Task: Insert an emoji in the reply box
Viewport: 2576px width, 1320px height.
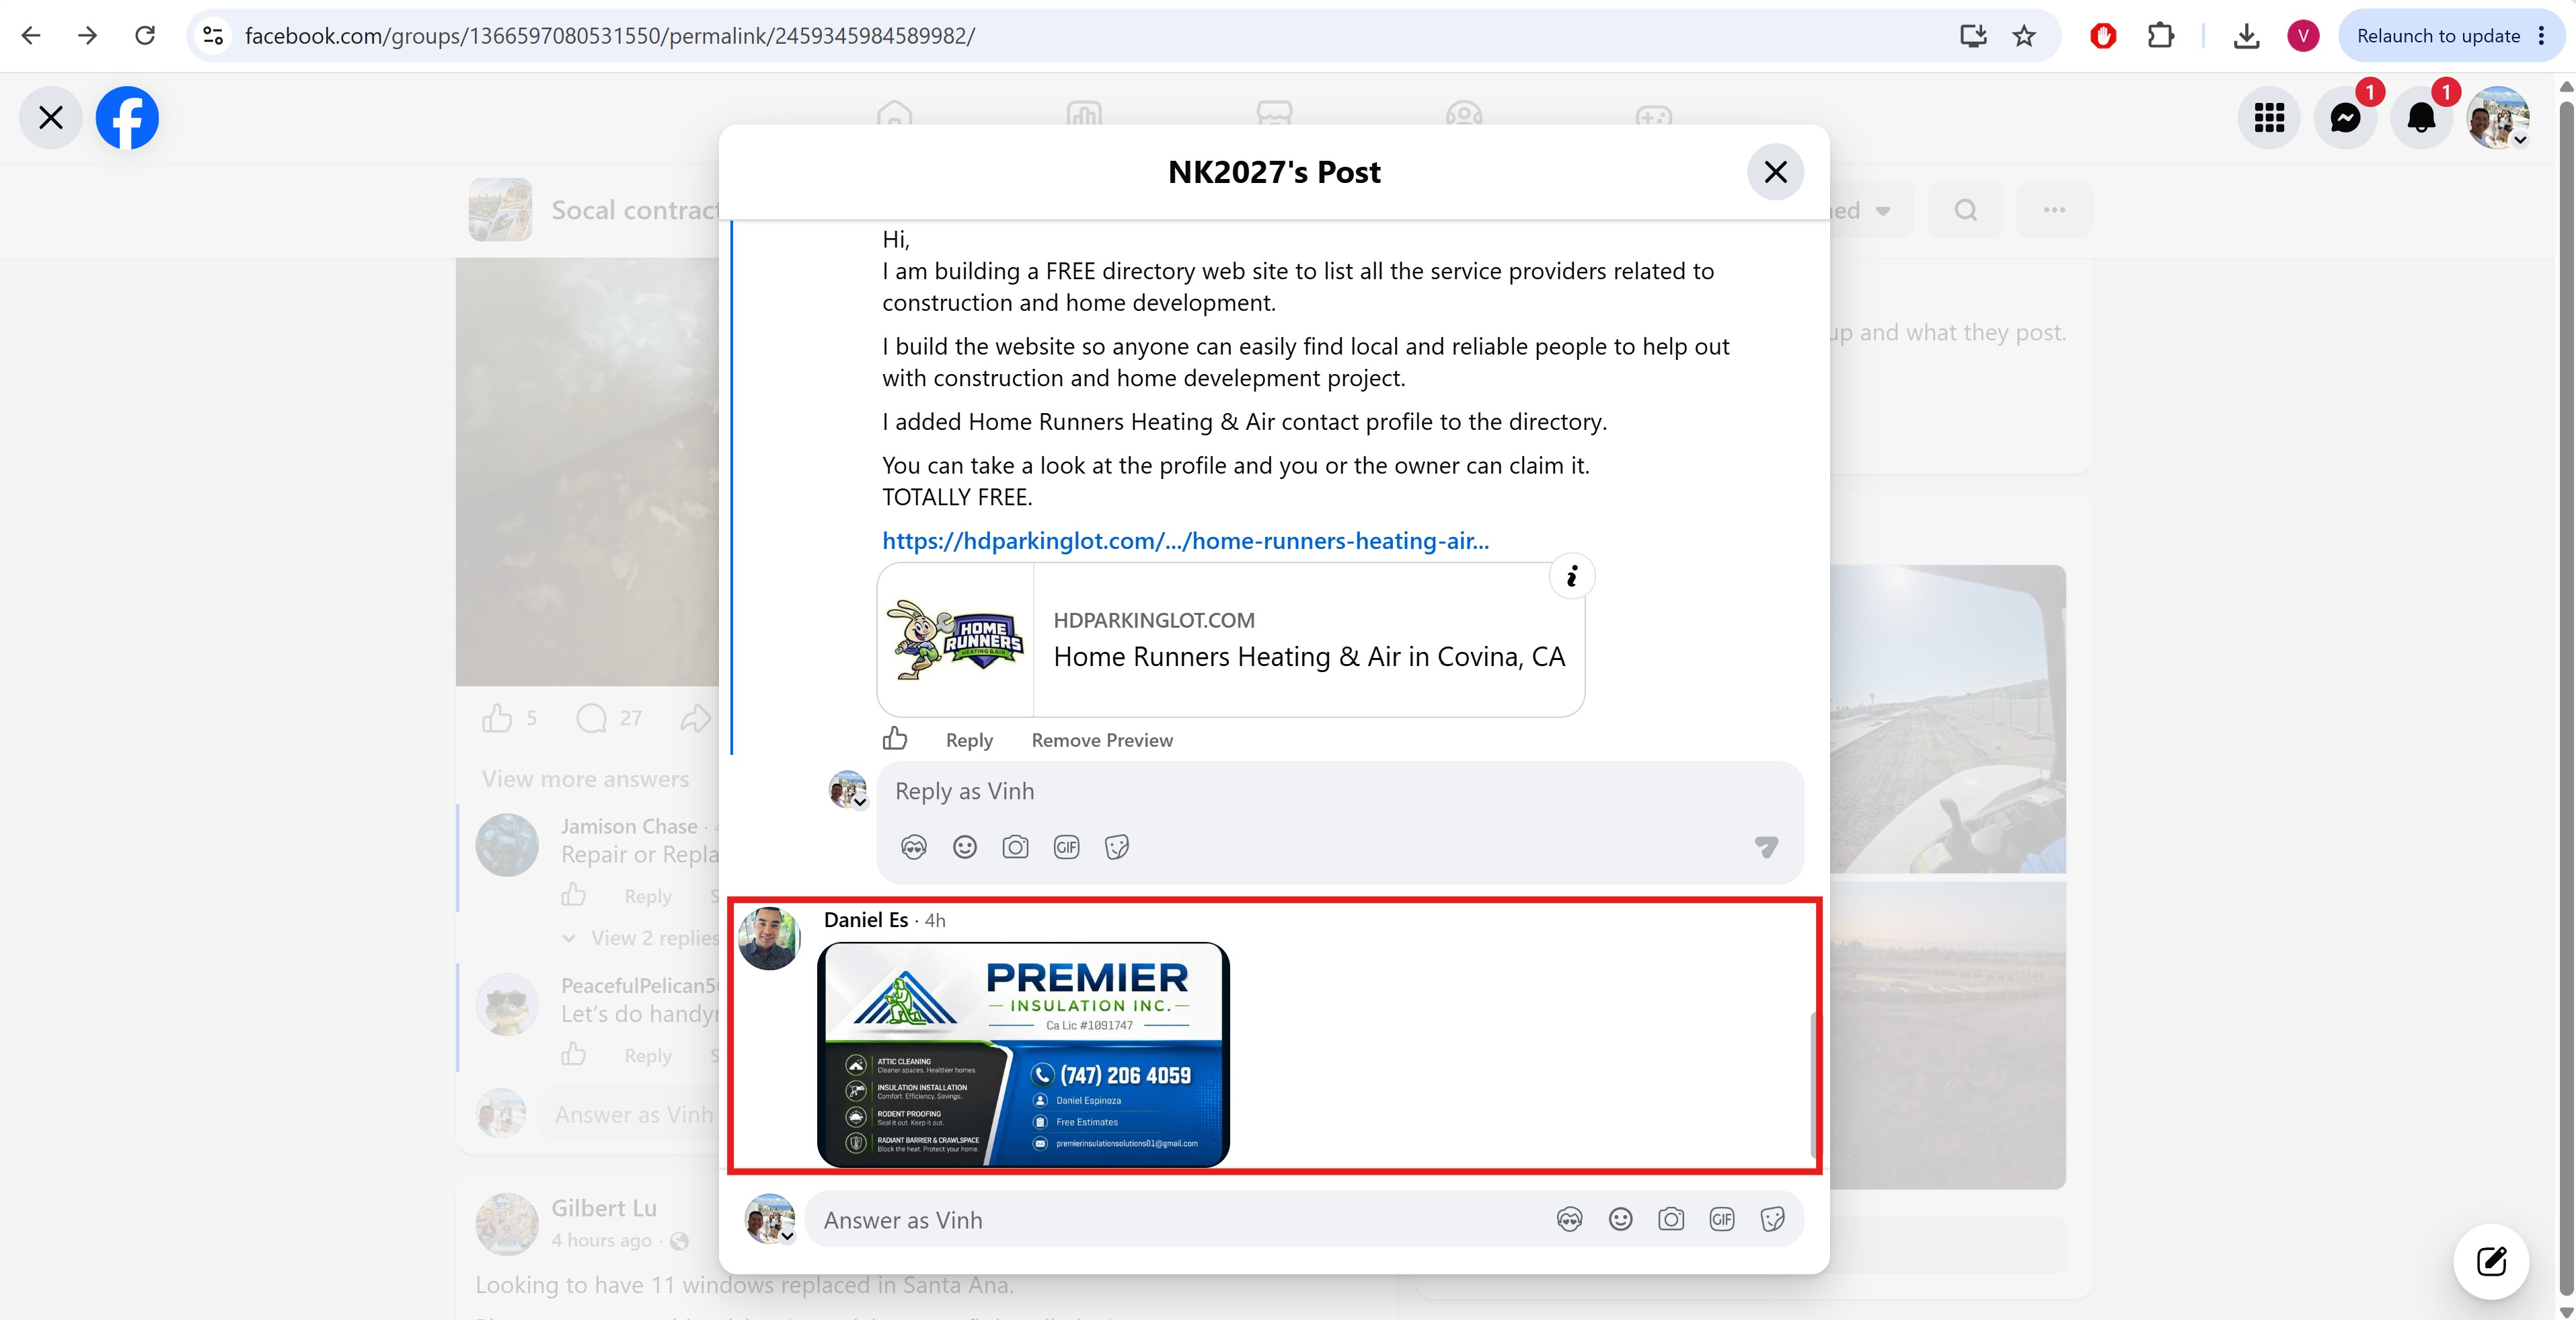Action: (965, 848)
